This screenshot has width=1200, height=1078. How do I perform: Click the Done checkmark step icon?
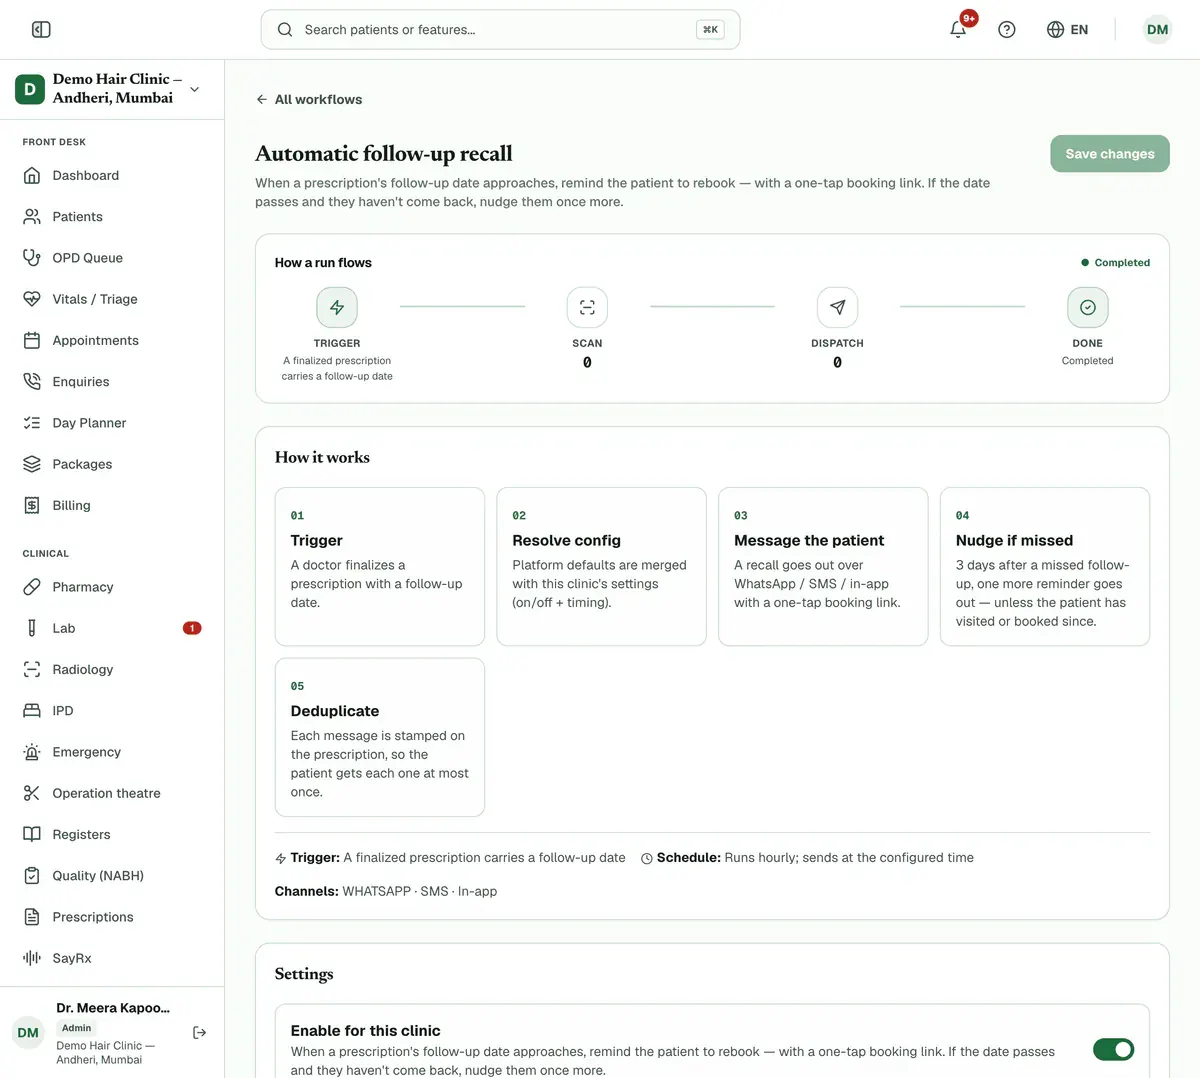pos(1088,307)
